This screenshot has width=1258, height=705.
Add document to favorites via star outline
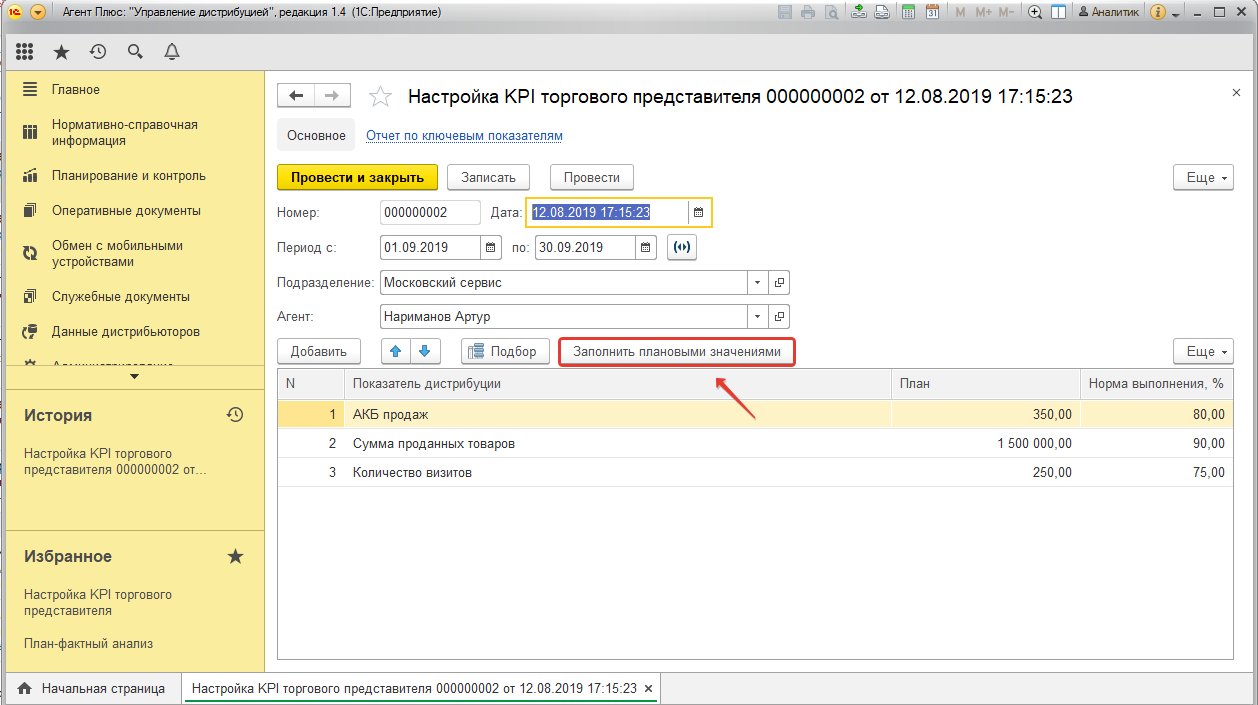380,96
